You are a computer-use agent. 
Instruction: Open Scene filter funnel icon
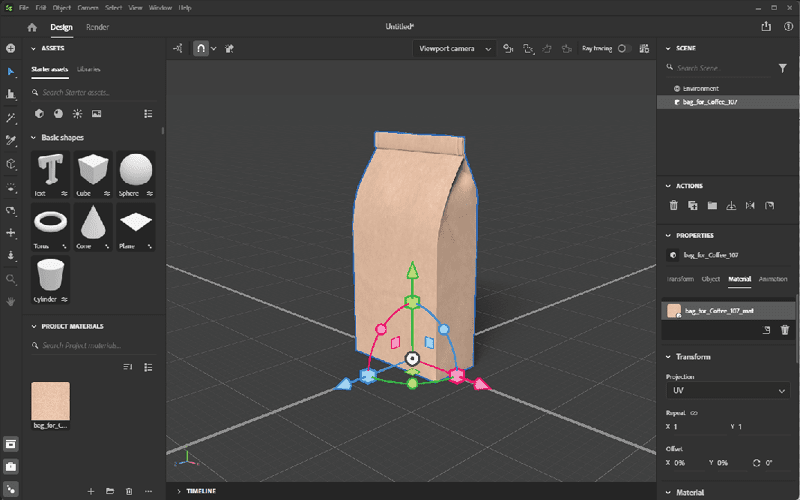point(783,68)
